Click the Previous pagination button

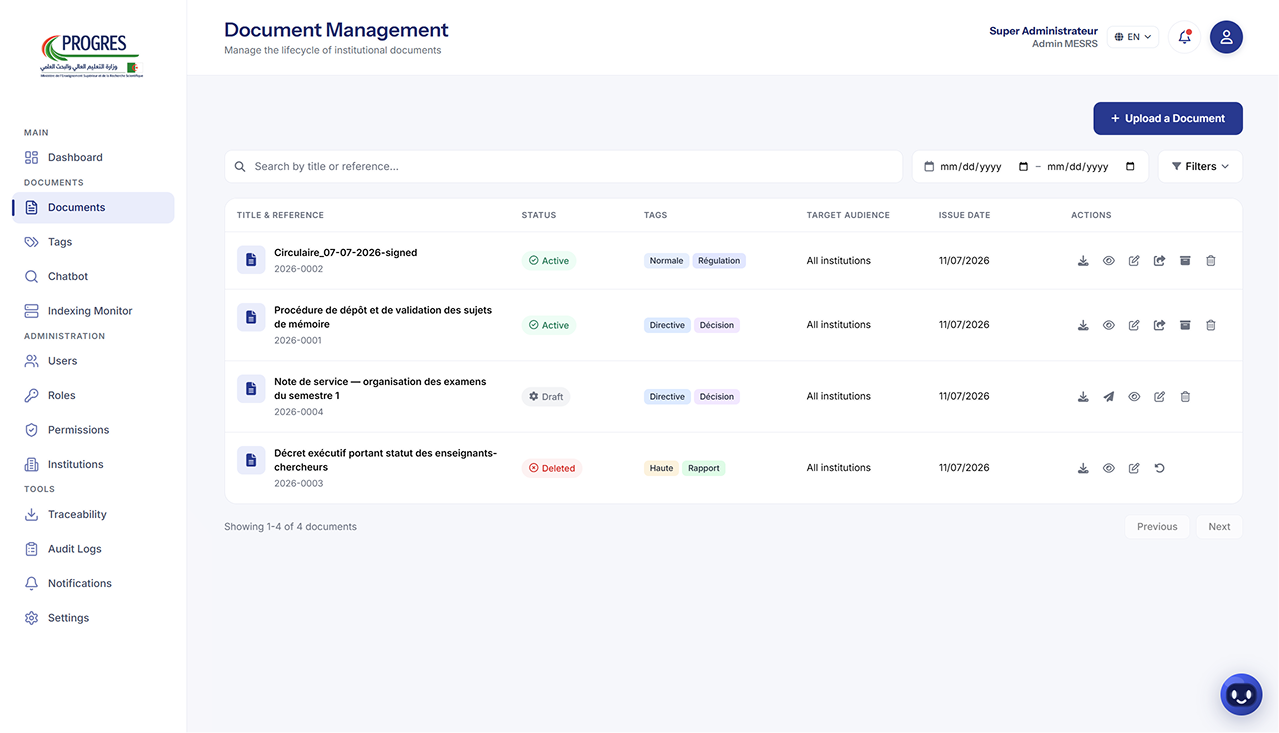pos(1157,527)
